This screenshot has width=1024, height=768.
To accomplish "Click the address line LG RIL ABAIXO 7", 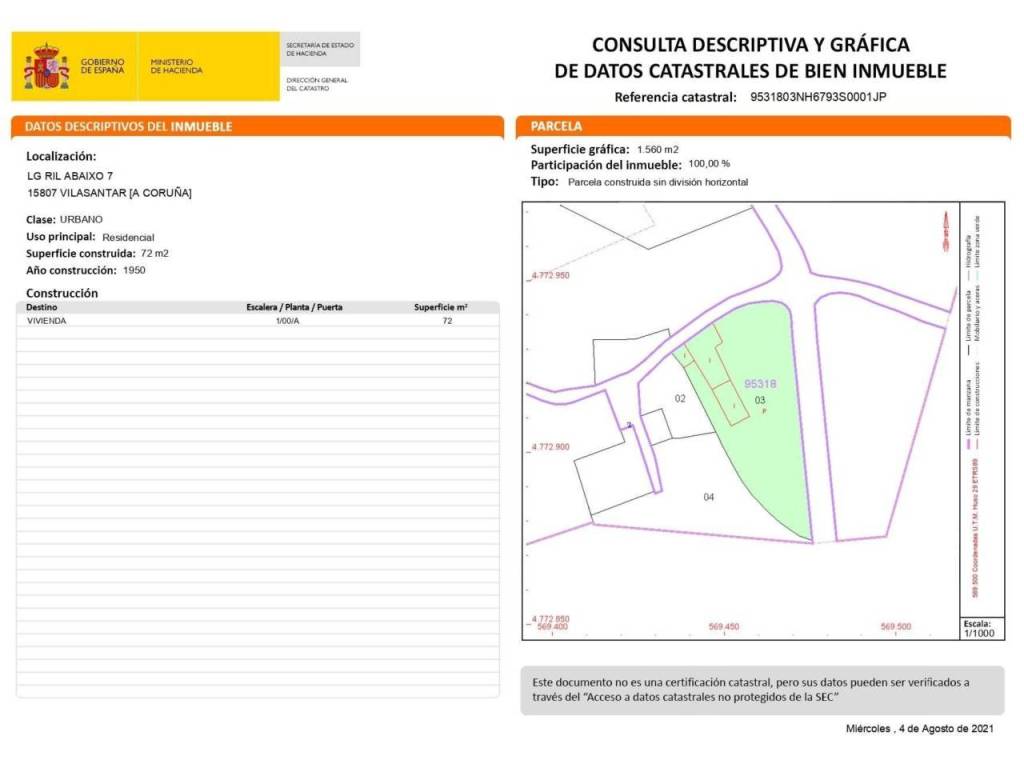I will pos(70,176).
